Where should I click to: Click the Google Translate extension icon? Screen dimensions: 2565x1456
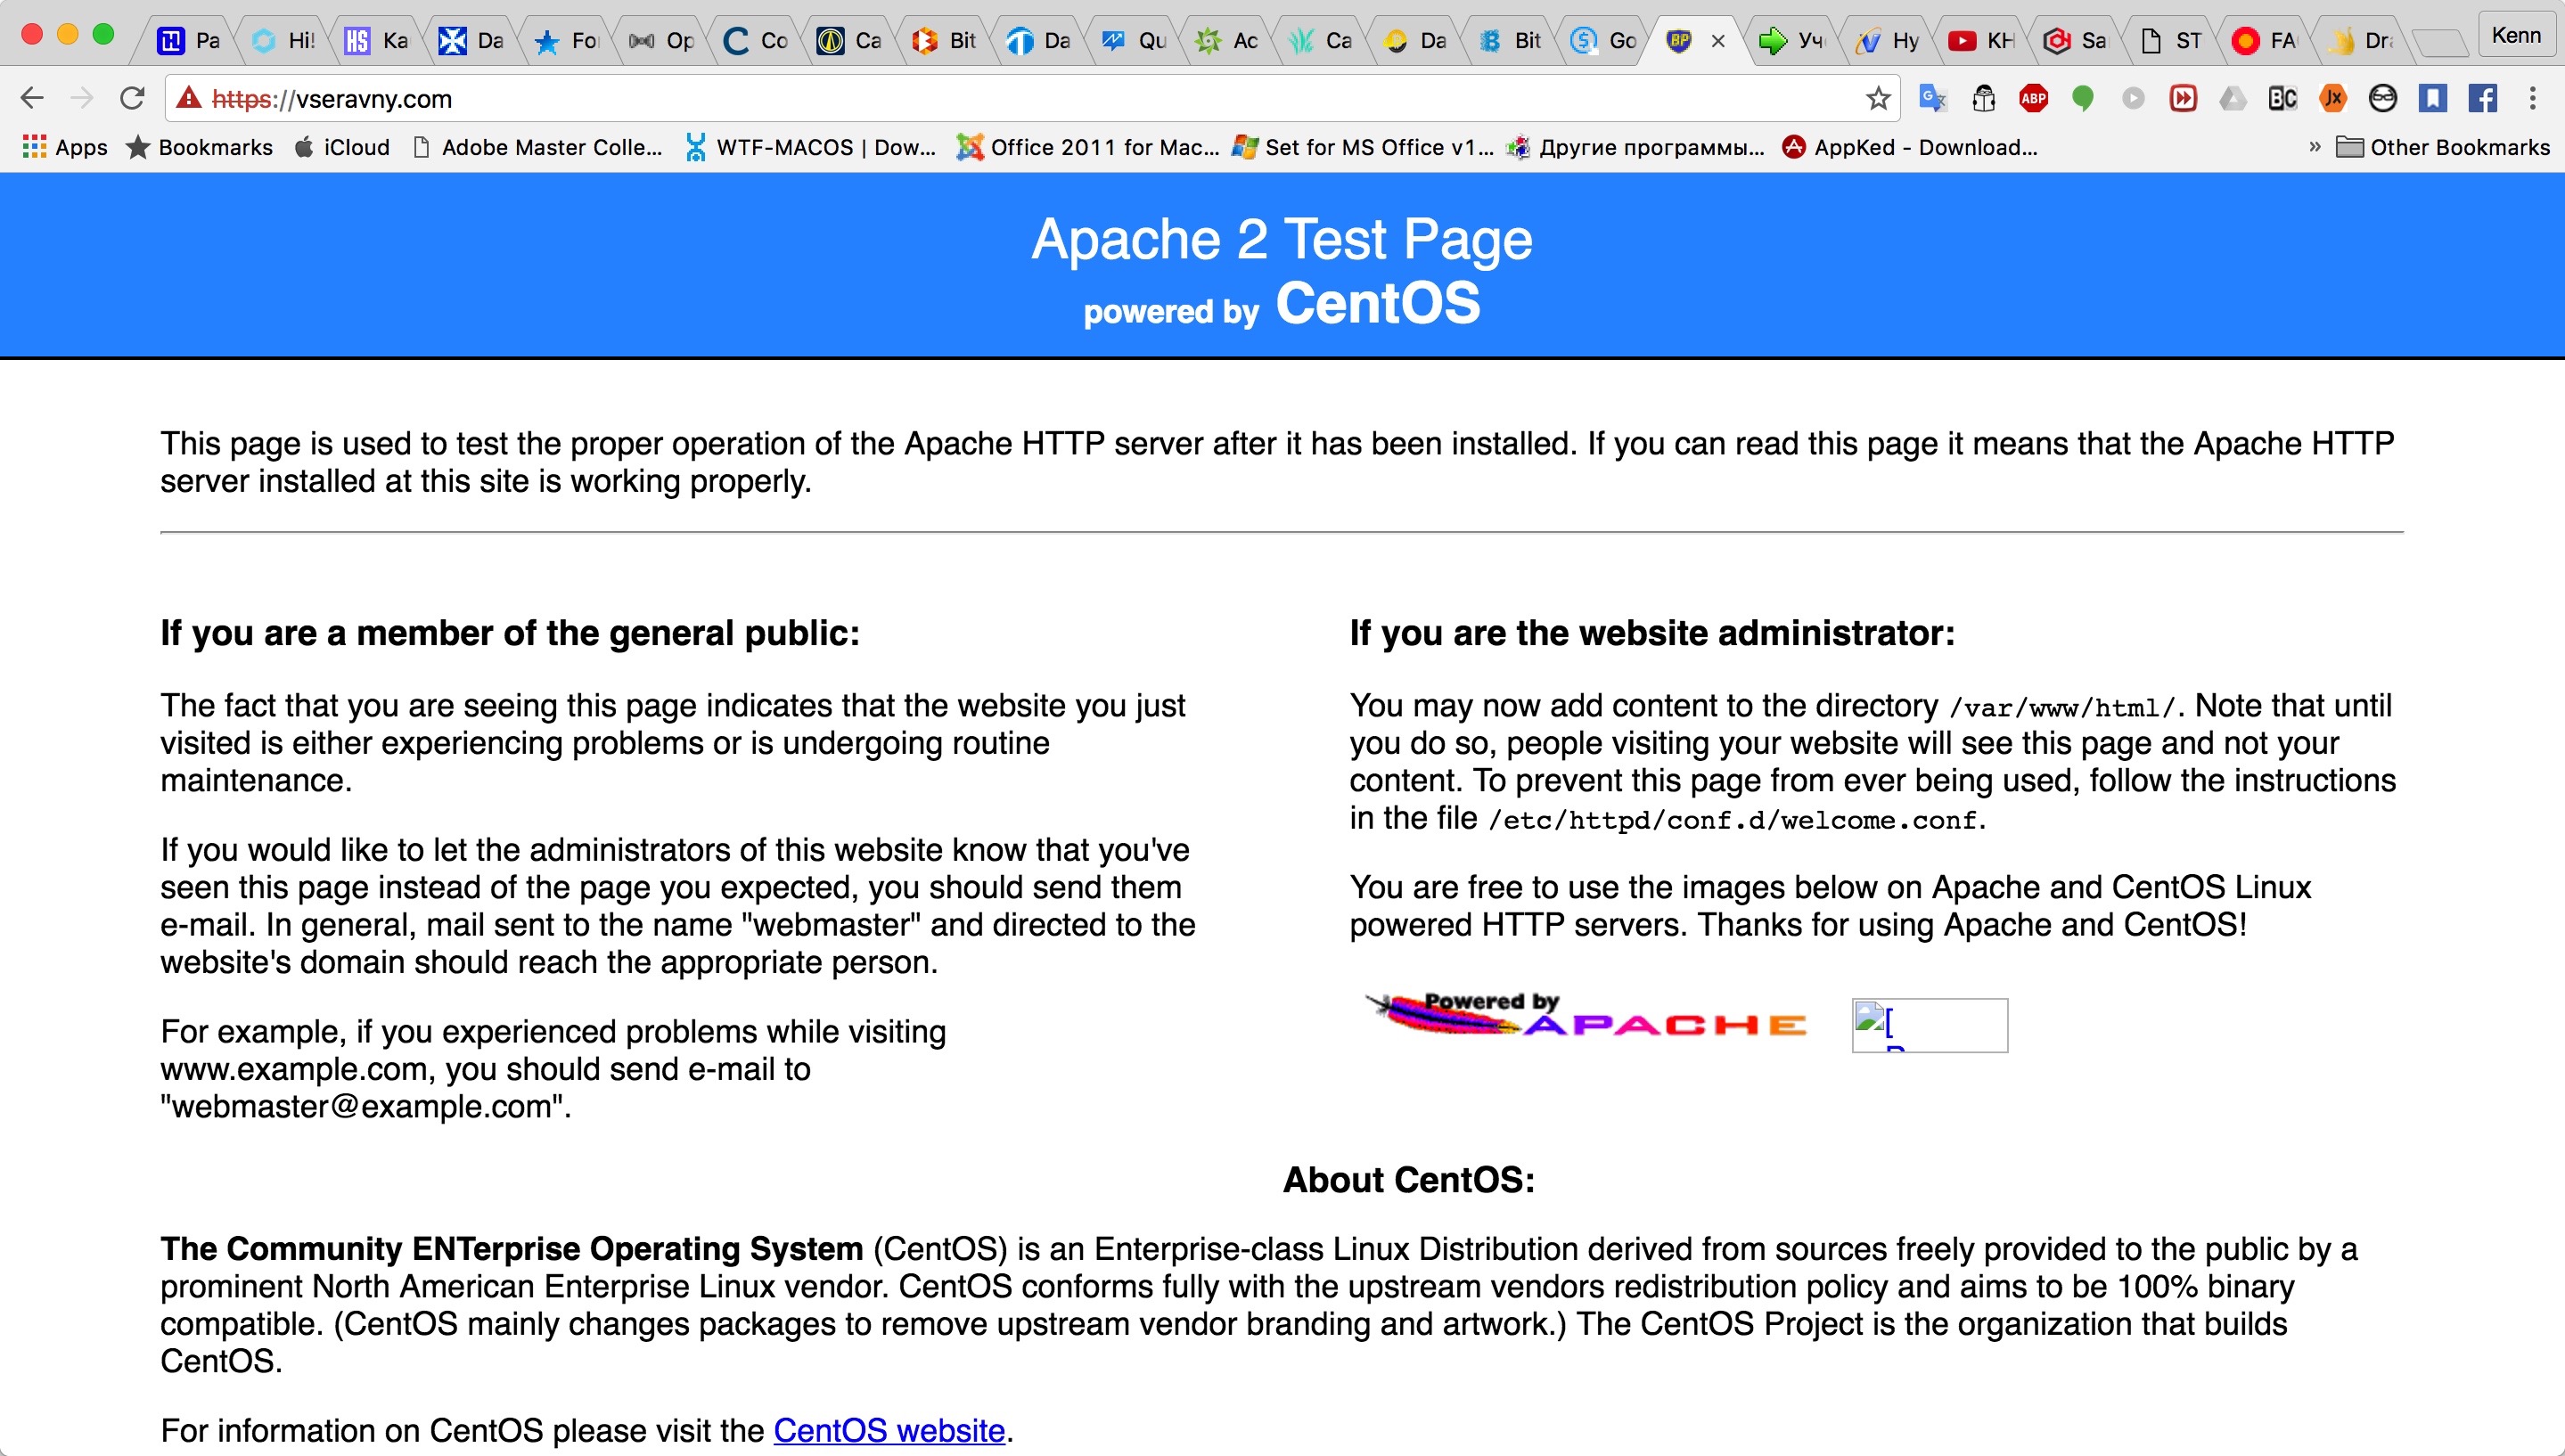tap(1932, 98)
